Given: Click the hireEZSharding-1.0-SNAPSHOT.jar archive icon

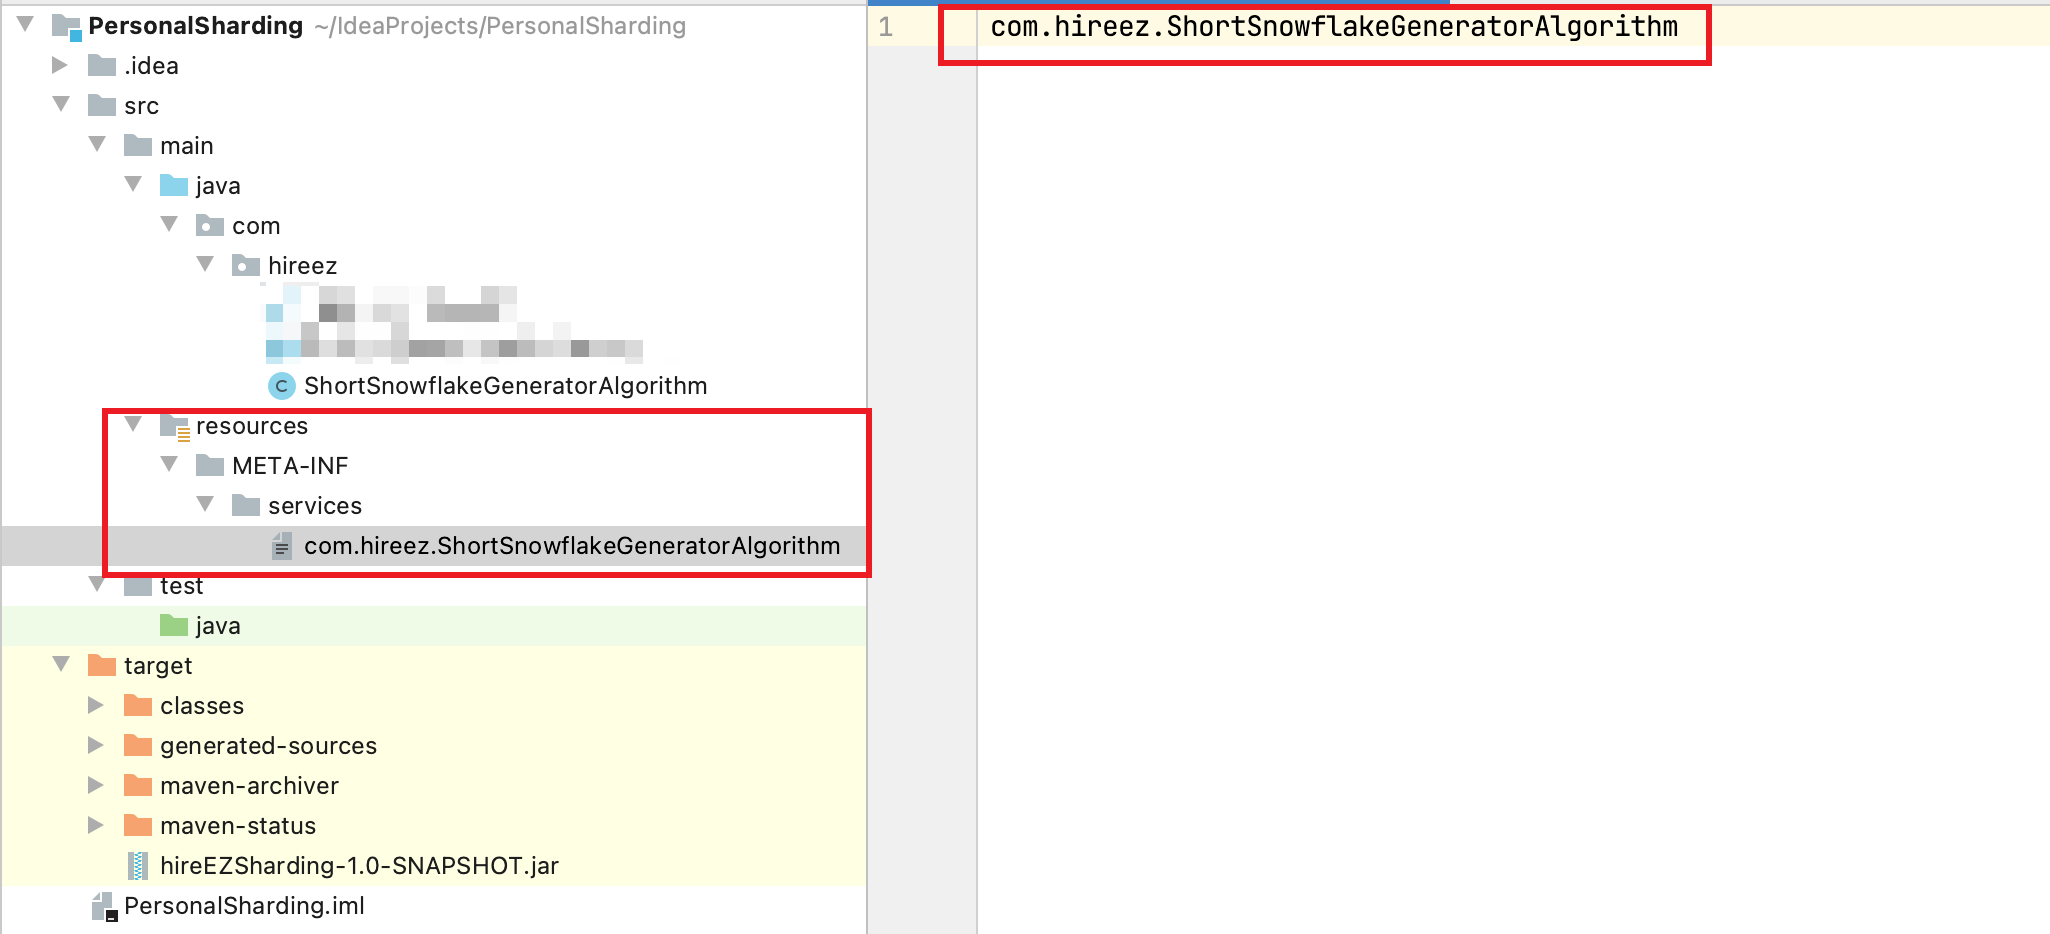Looking at the screenshot, I should pos(138,865).
